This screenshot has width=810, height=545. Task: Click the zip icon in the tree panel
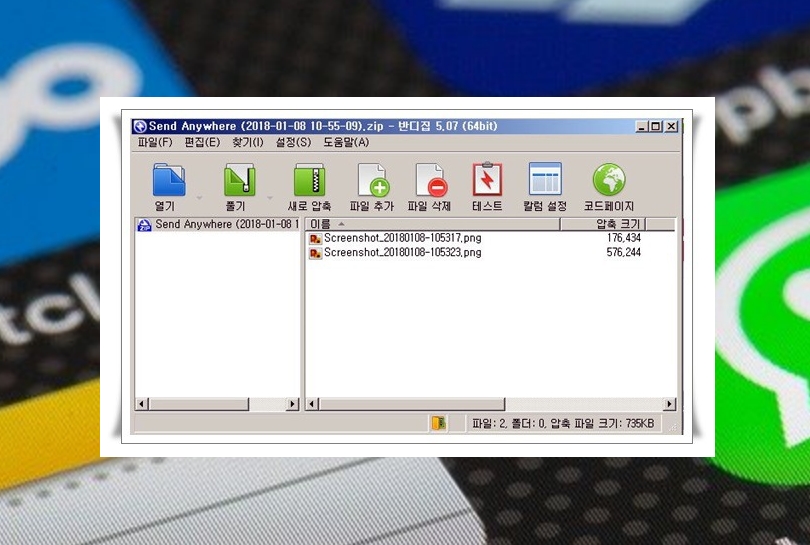click(x=144, y=225)
